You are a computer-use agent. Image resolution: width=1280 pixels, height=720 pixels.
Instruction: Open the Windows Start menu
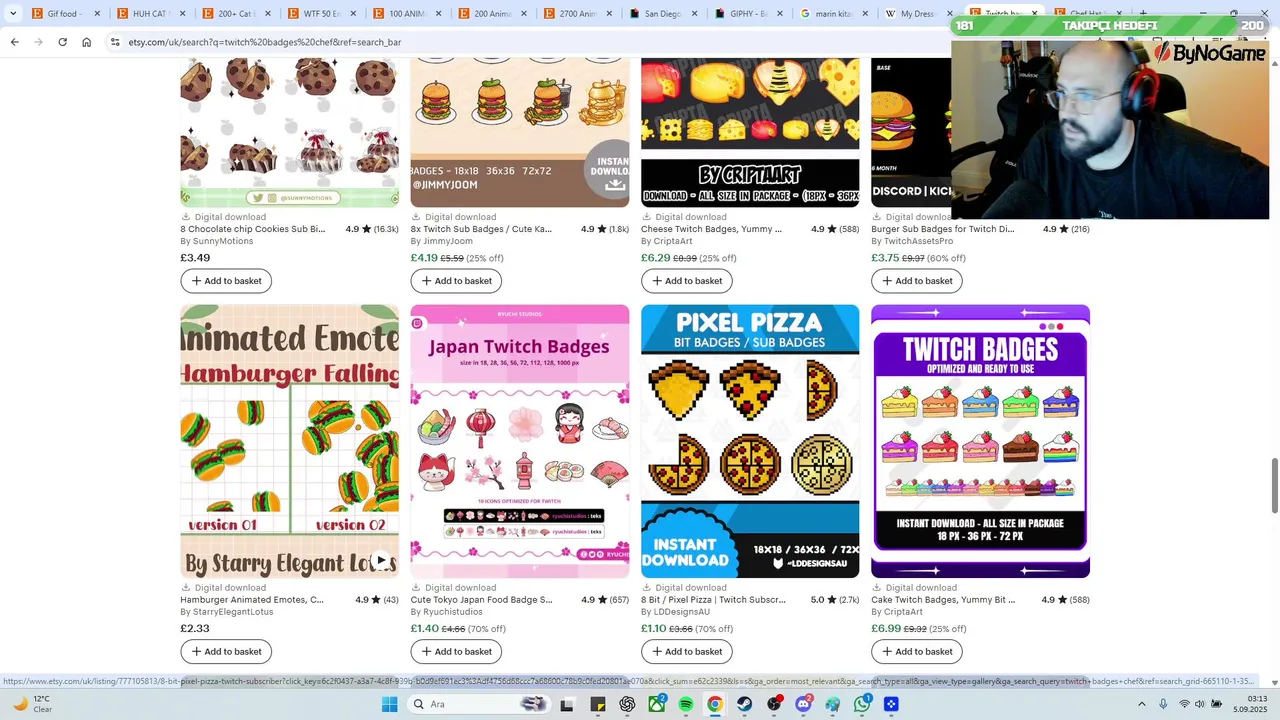(389, 704)
